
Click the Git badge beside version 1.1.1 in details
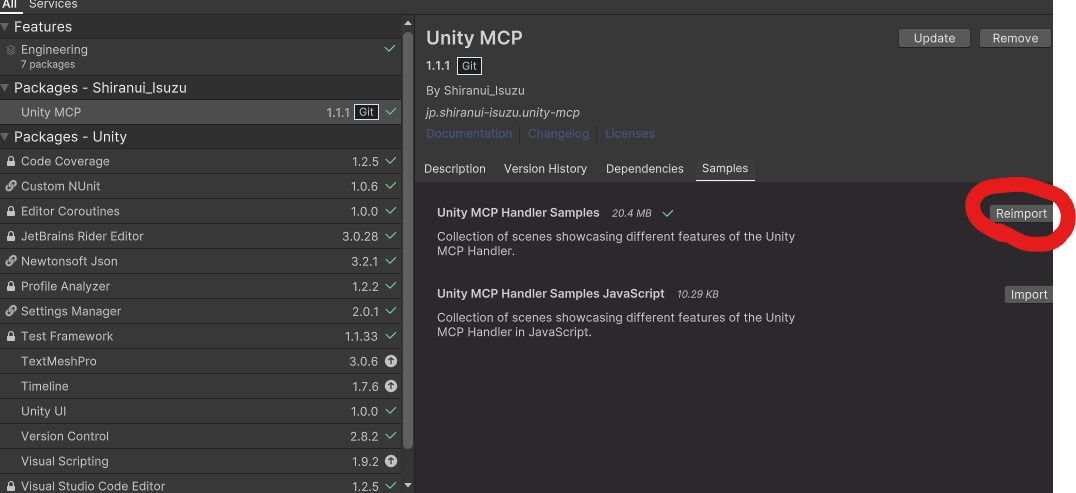tap(469, 66)
